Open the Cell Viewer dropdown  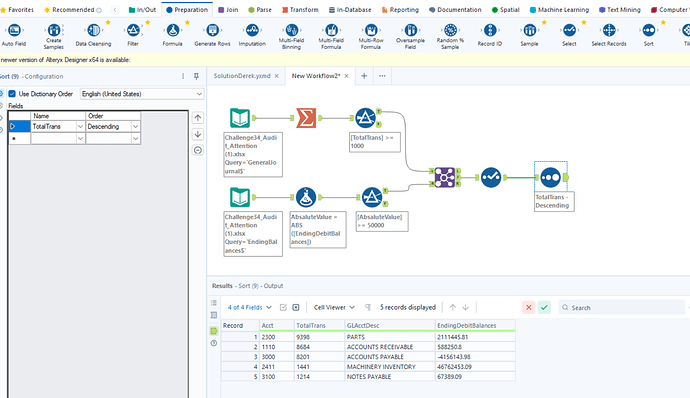[334, 307]
